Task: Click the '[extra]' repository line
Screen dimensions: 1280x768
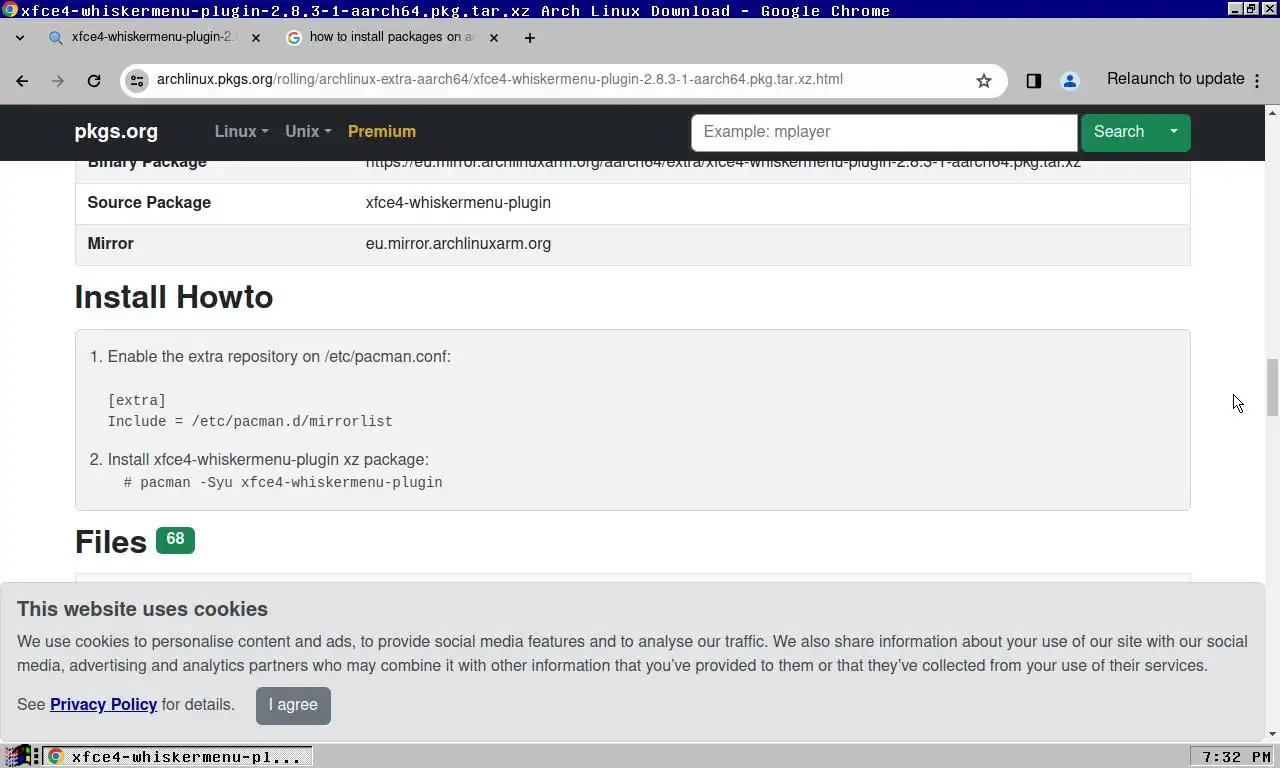Action: coord(137,400)
